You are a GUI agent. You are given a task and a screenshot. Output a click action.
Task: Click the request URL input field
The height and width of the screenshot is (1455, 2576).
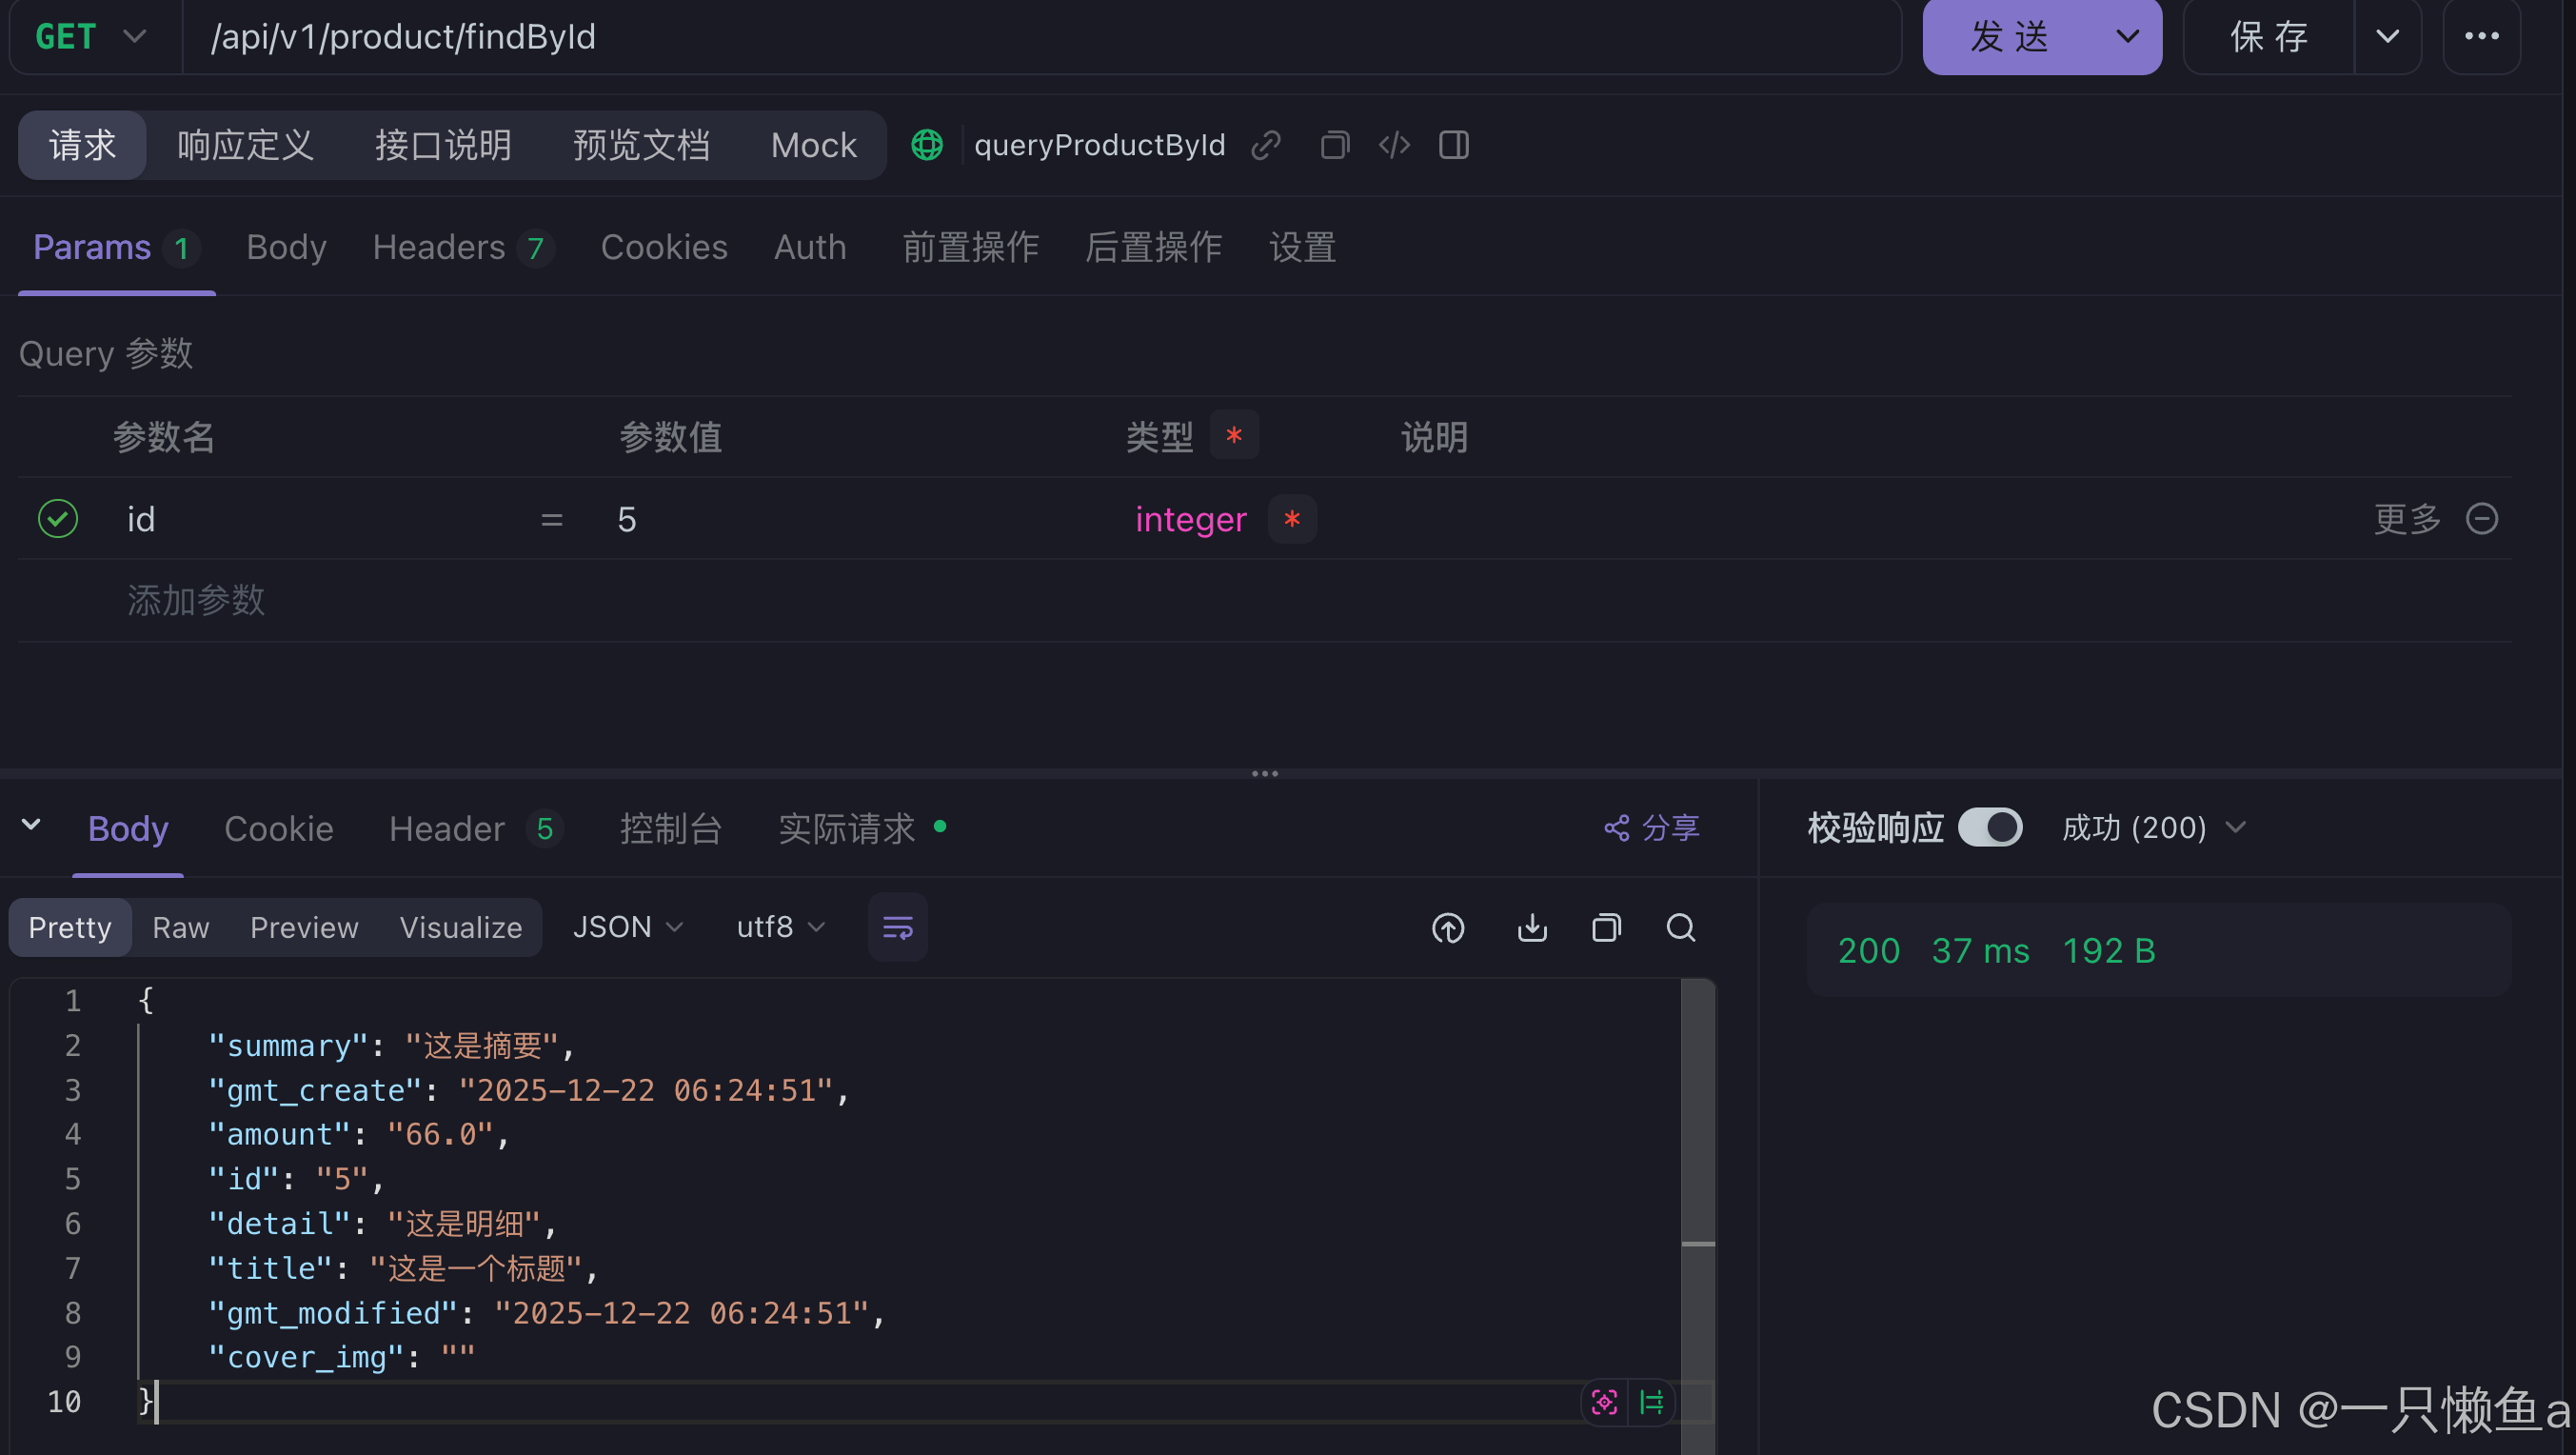click(1040, 37)
